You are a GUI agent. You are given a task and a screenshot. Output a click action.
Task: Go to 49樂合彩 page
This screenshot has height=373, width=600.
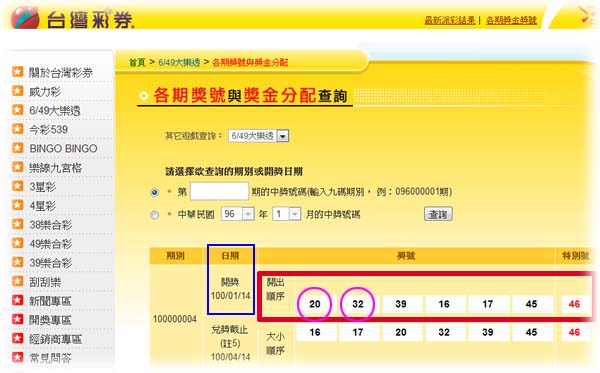[51, 244]
